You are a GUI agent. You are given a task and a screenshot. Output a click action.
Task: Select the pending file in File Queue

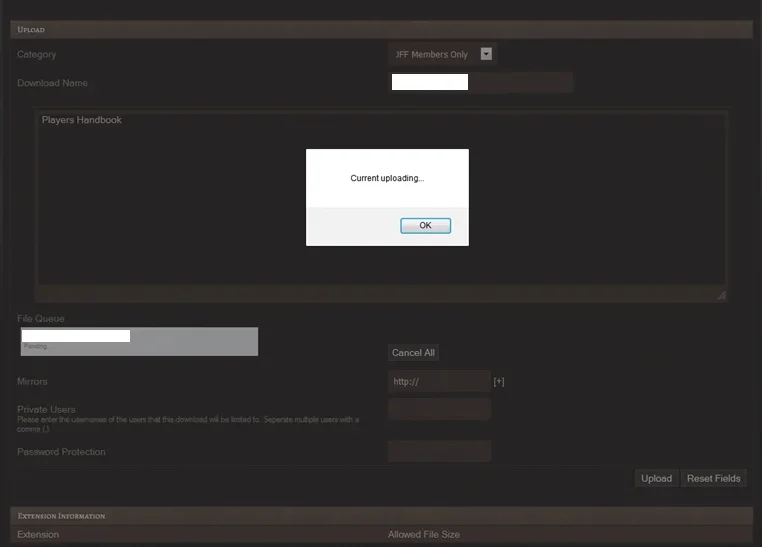click(x=139, y=341)
